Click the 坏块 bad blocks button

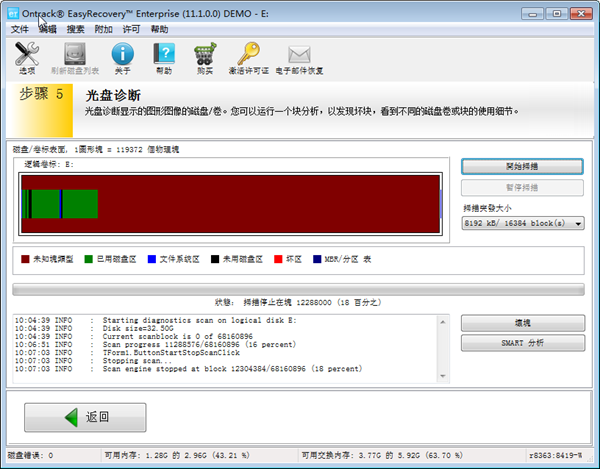pyautogui.click(x=523, y=323)
